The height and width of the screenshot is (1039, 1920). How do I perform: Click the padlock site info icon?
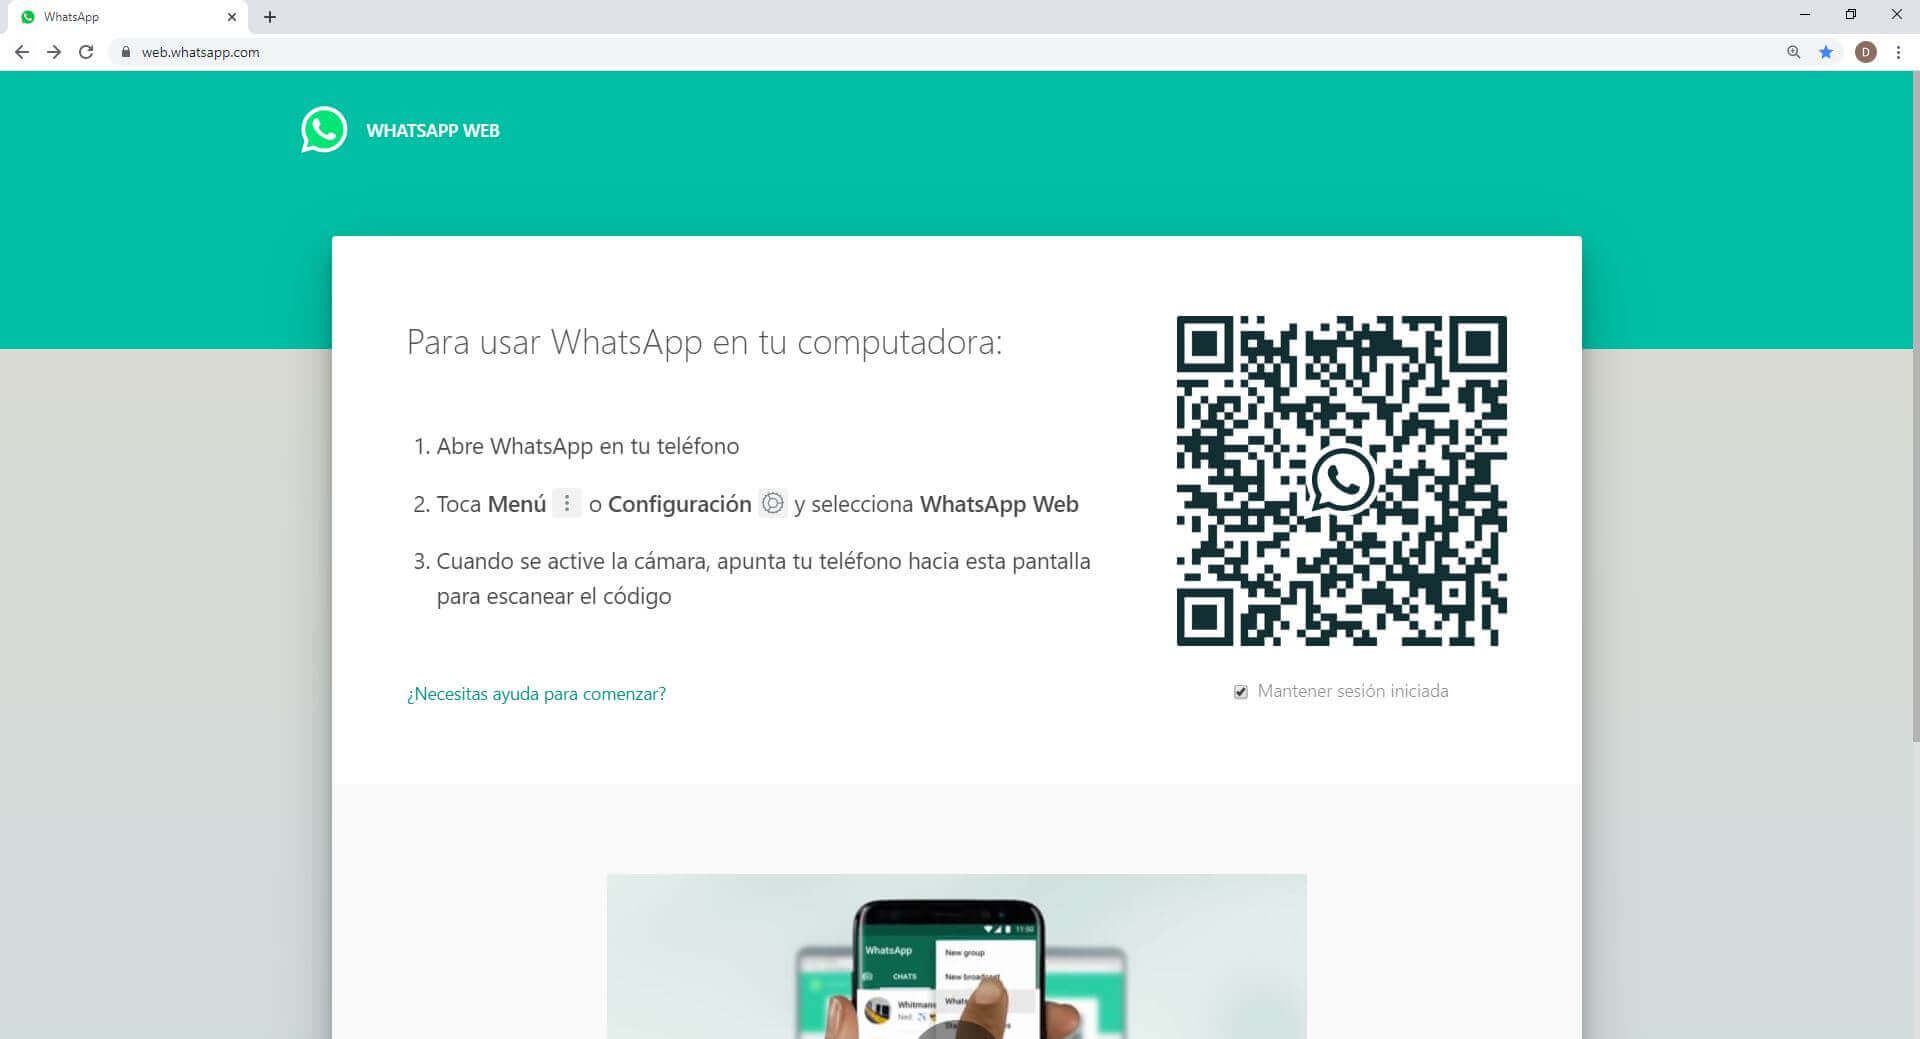(x=125, y=52)
